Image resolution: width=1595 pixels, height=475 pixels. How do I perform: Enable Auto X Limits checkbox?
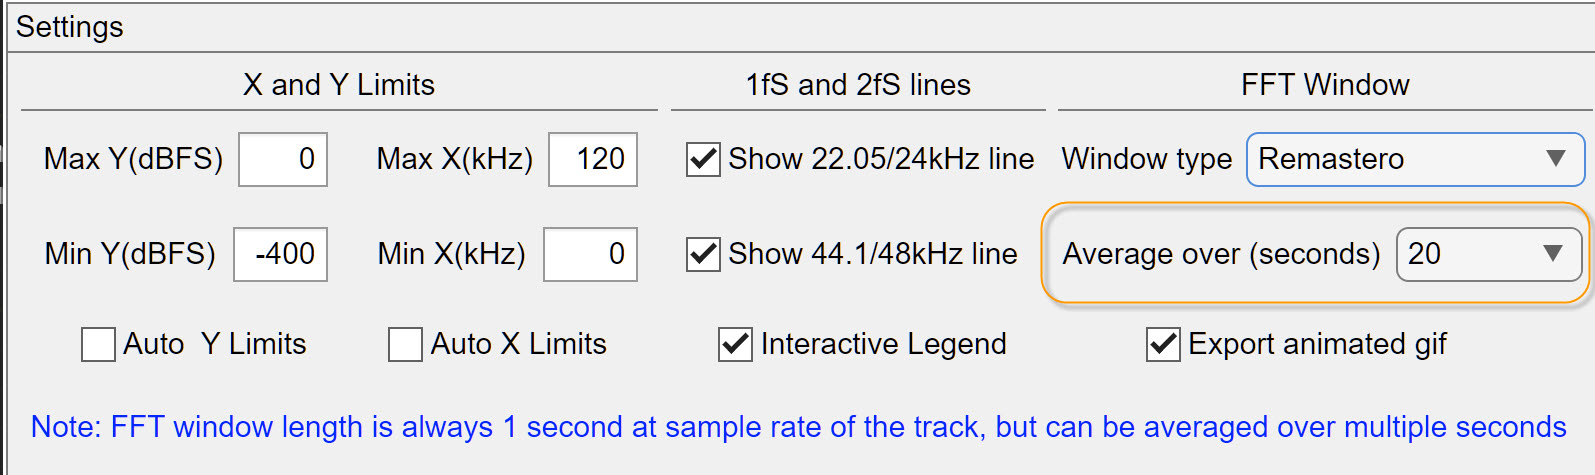coord(405,344)
